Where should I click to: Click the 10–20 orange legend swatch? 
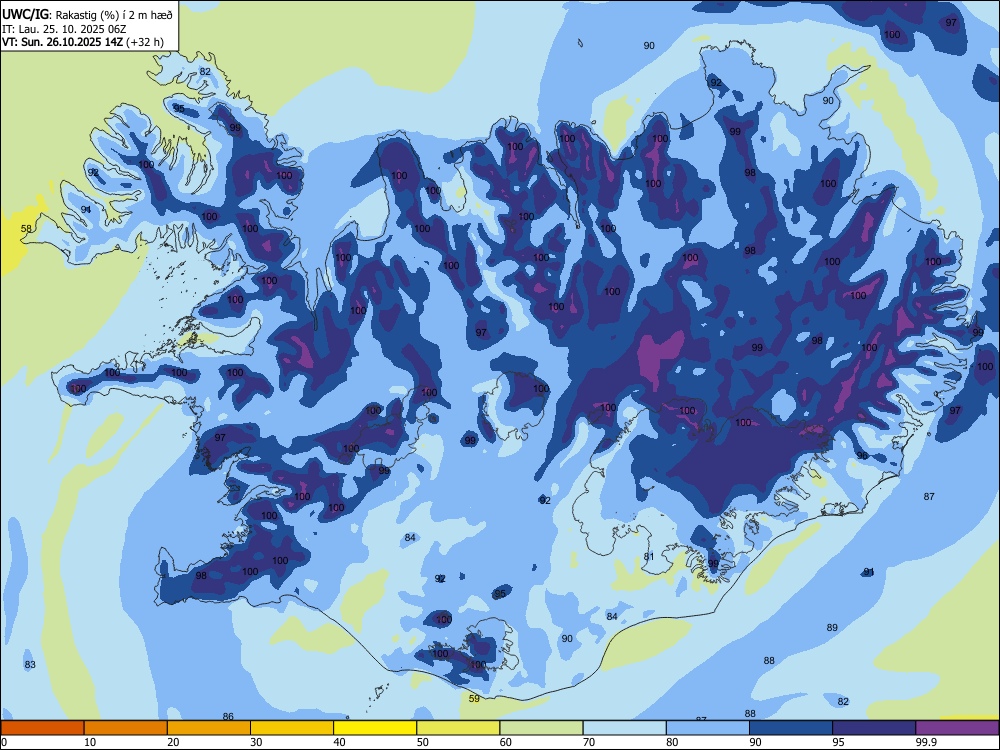(126, 728)
